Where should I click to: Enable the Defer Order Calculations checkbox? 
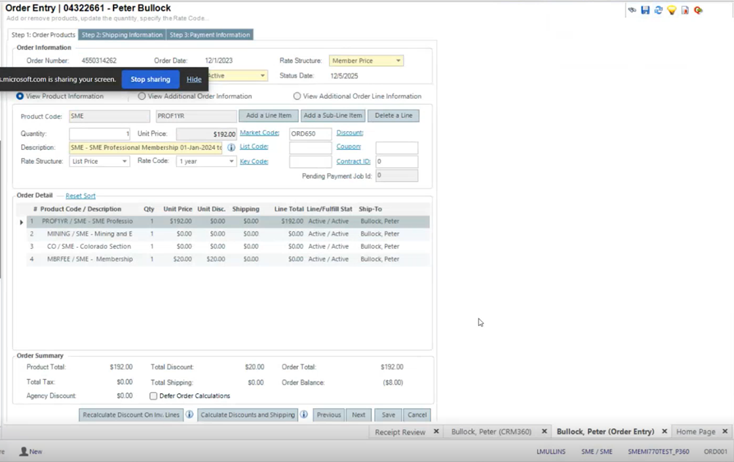pos(153,396)
